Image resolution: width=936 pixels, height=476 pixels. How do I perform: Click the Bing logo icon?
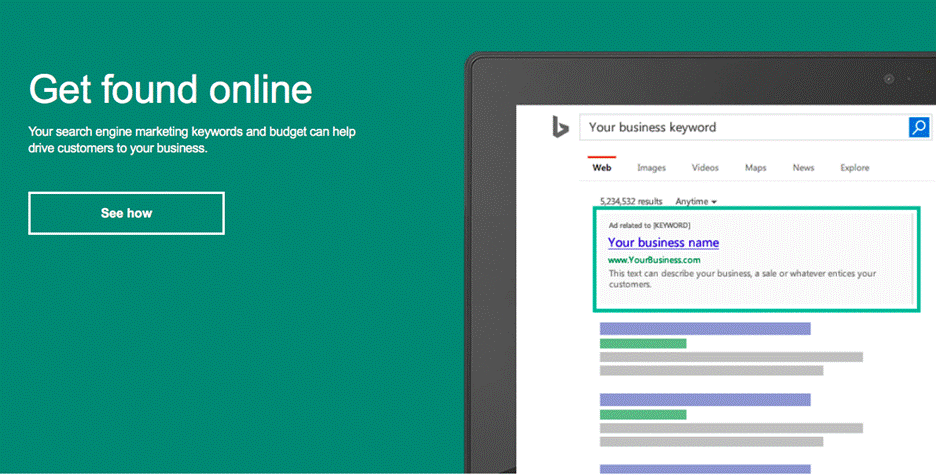pos(561,127)
